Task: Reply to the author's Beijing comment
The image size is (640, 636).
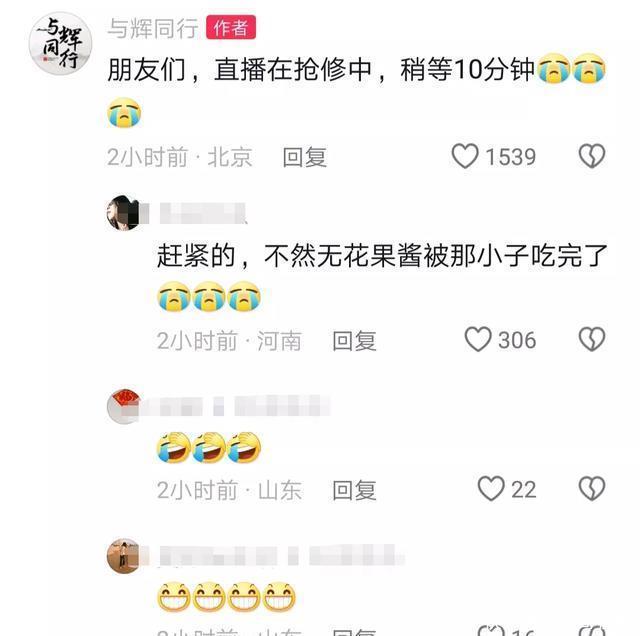Action: [x=305, y=157]
